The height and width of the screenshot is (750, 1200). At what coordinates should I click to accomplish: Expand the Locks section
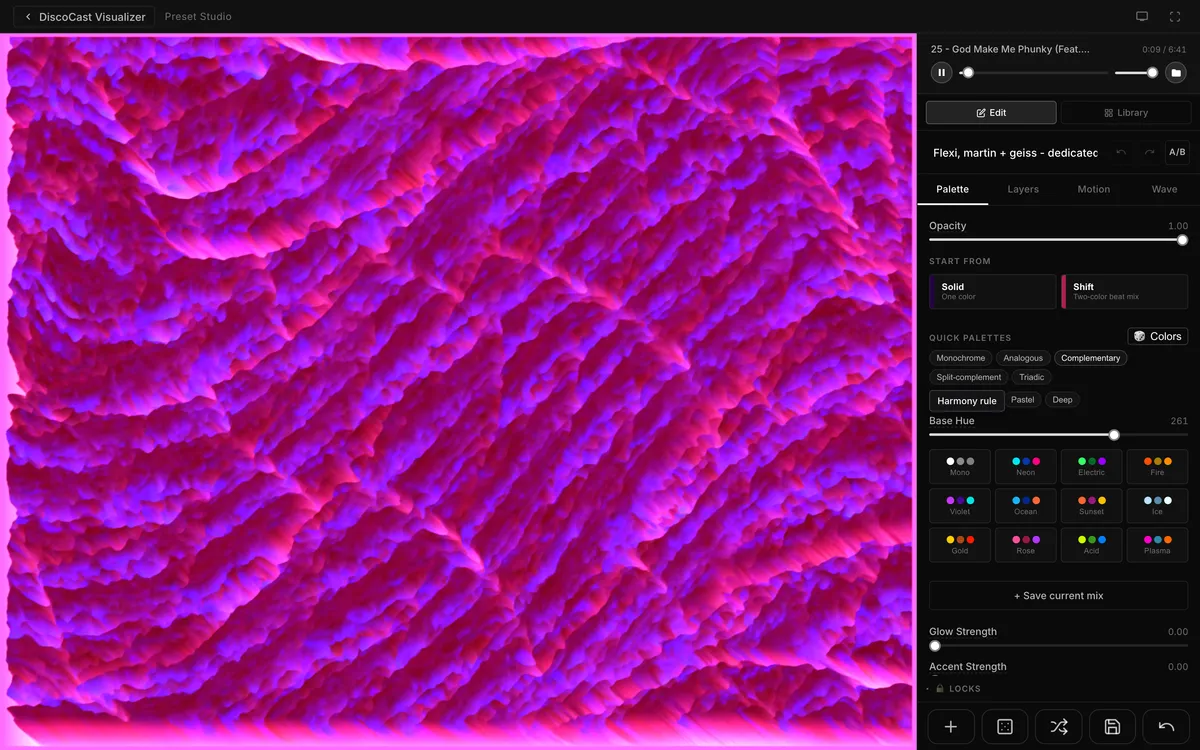click(x=958, y=689)
